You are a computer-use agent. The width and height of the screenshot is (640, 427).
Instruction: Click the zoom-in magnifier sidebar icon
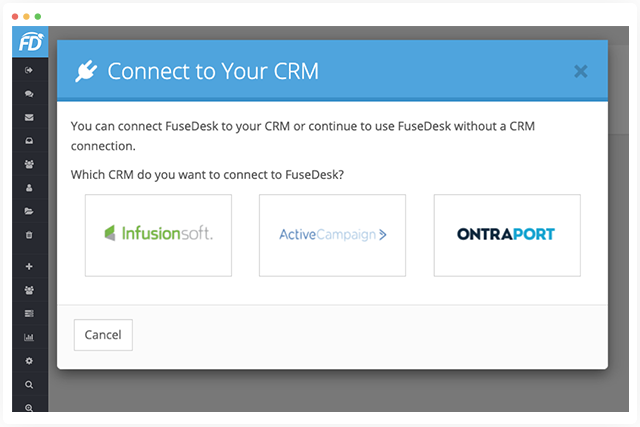click(x=29, y=407)
